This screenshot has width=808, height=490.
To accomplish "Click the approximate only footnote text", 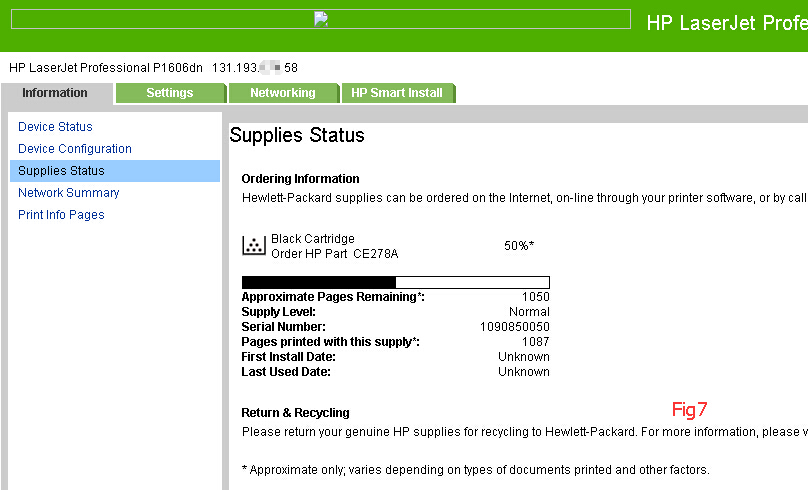I will click(x=476, y=470).
